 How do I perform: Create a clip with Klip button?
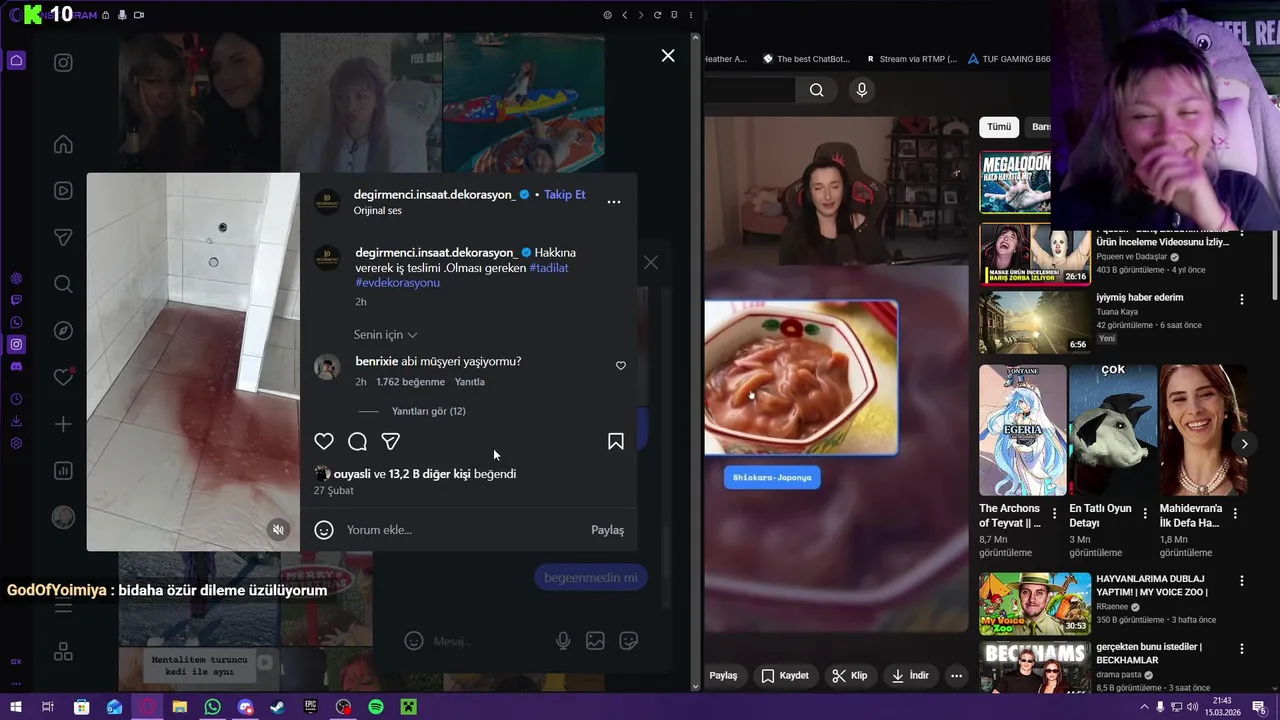point(850,676)
